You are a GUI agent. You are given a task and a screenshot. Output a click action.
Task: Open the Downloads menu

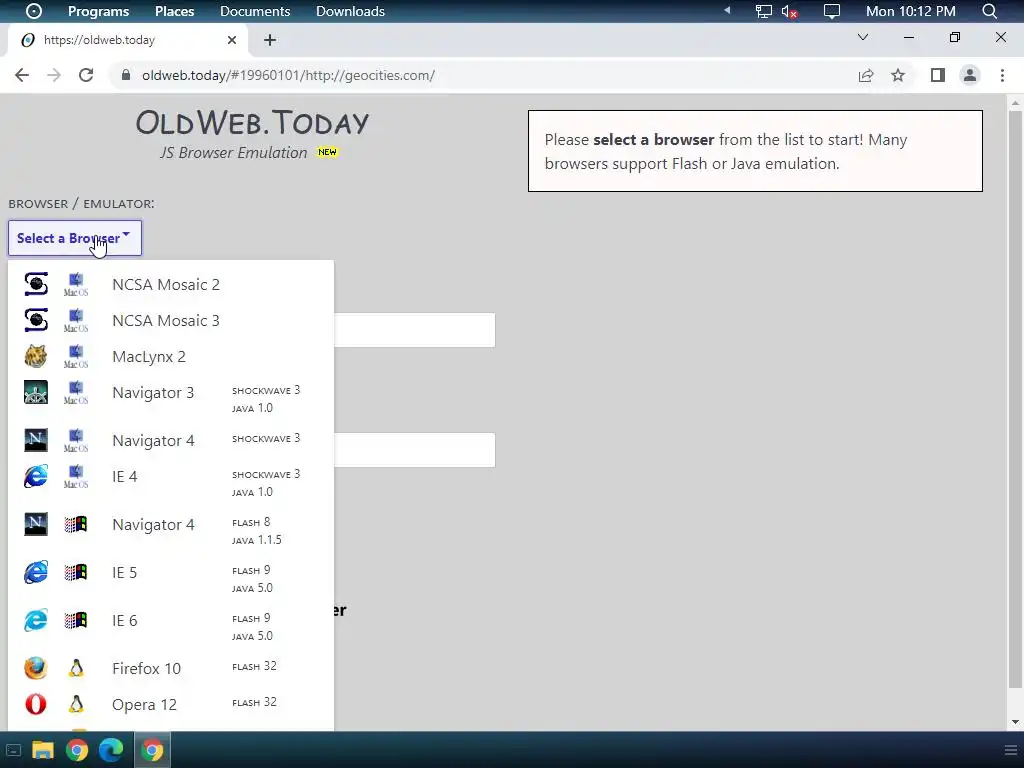(350, 11)
